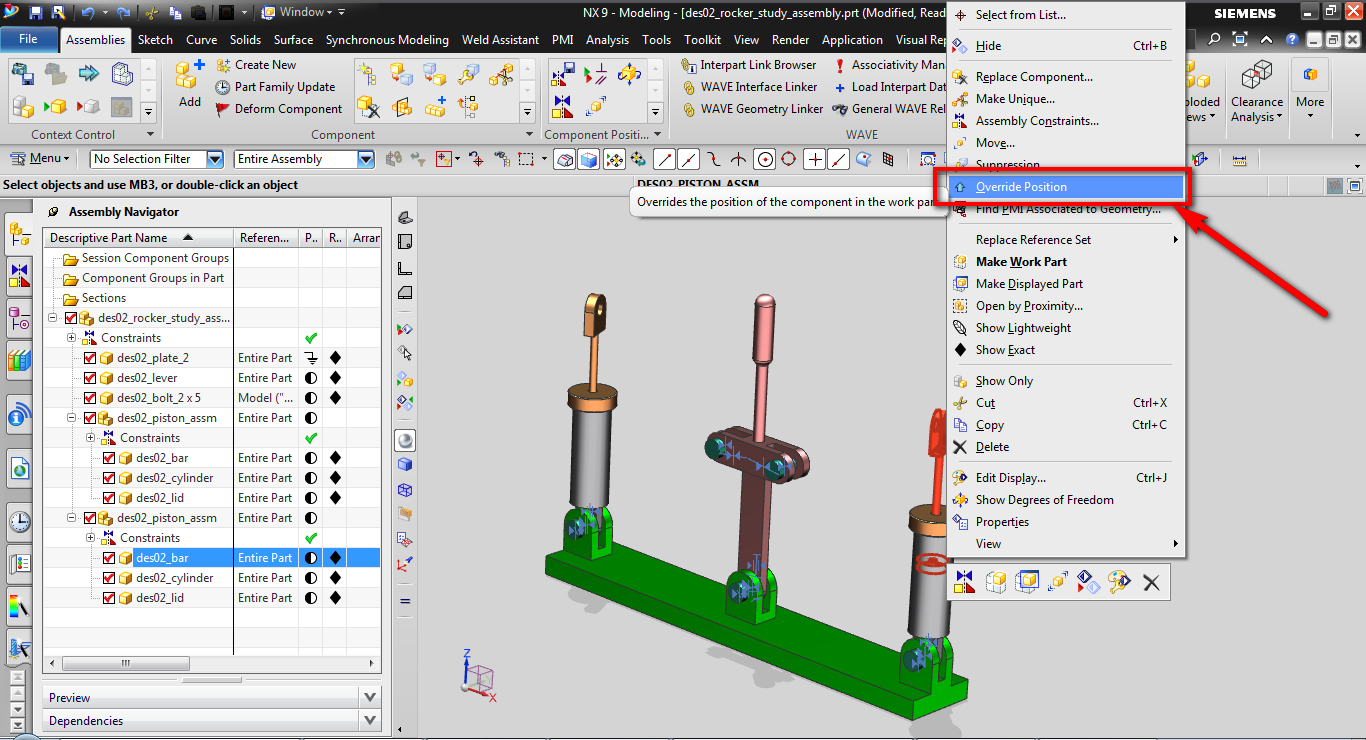The image size is (1366, 740).
Task: Click the Deform Component flag icon
Action: click(223, 109)
